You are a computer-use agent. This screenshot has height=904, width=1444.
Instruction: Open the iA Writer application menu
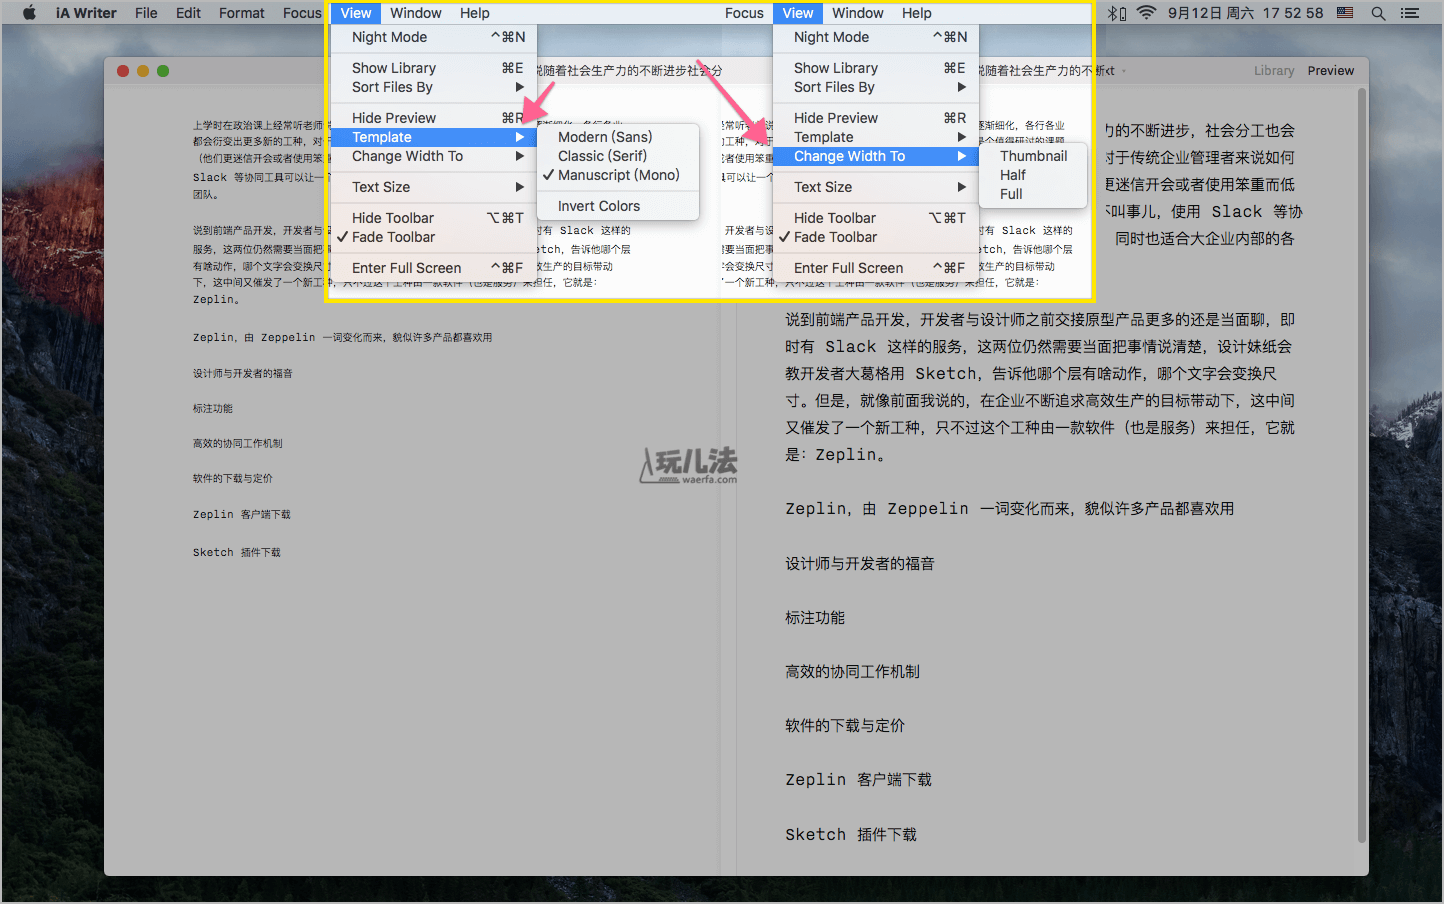[86, 13]
